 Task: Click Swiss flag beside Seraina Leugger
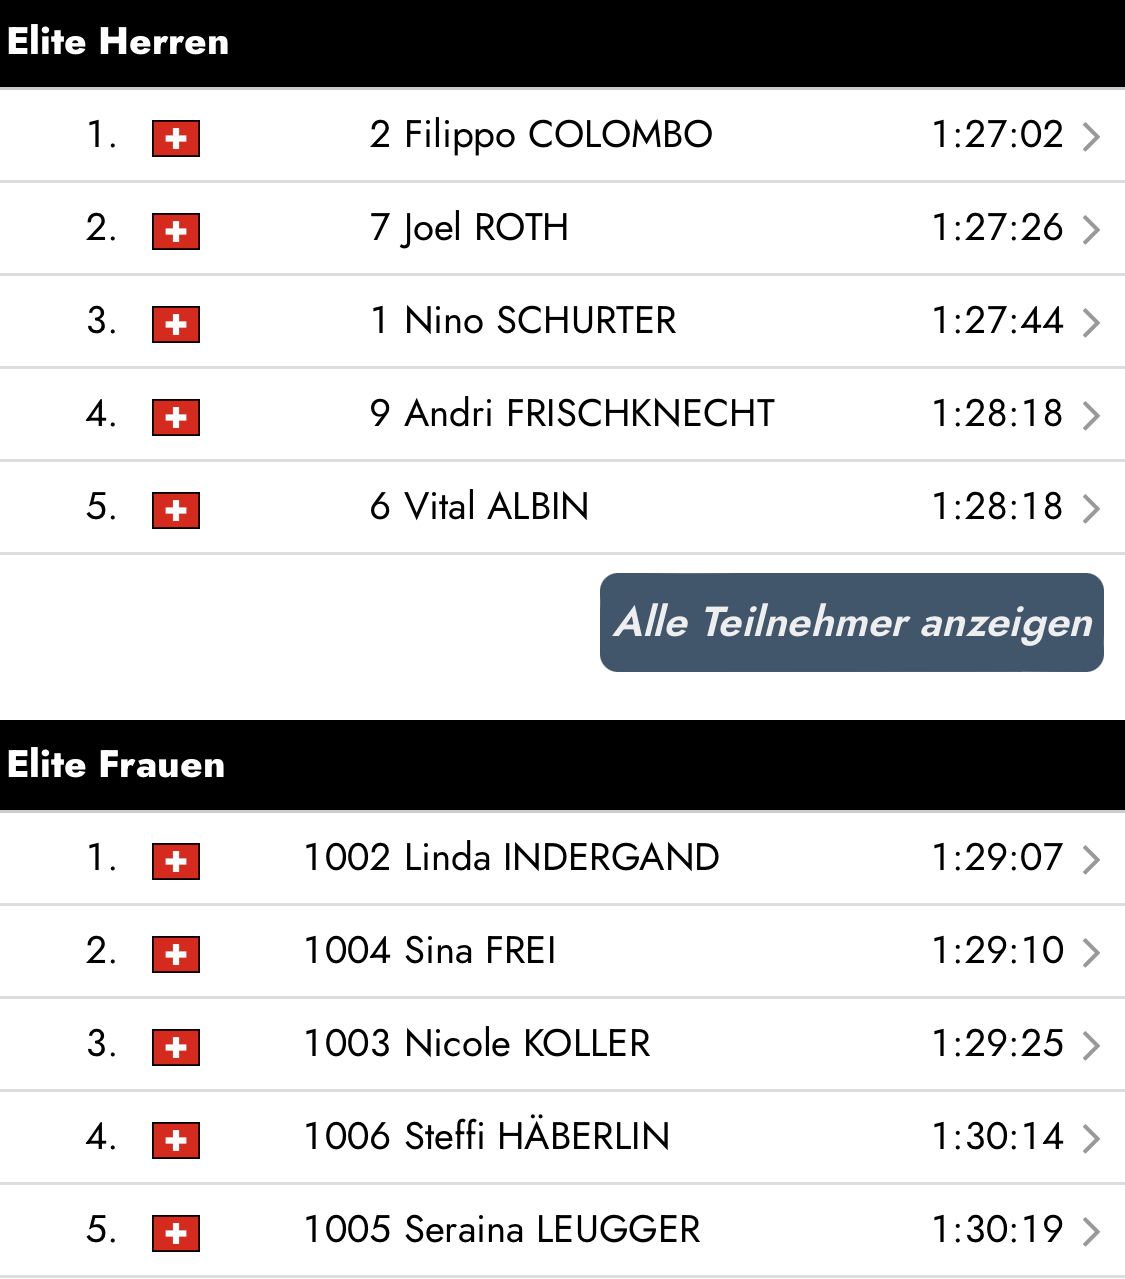click(176, 1233)
